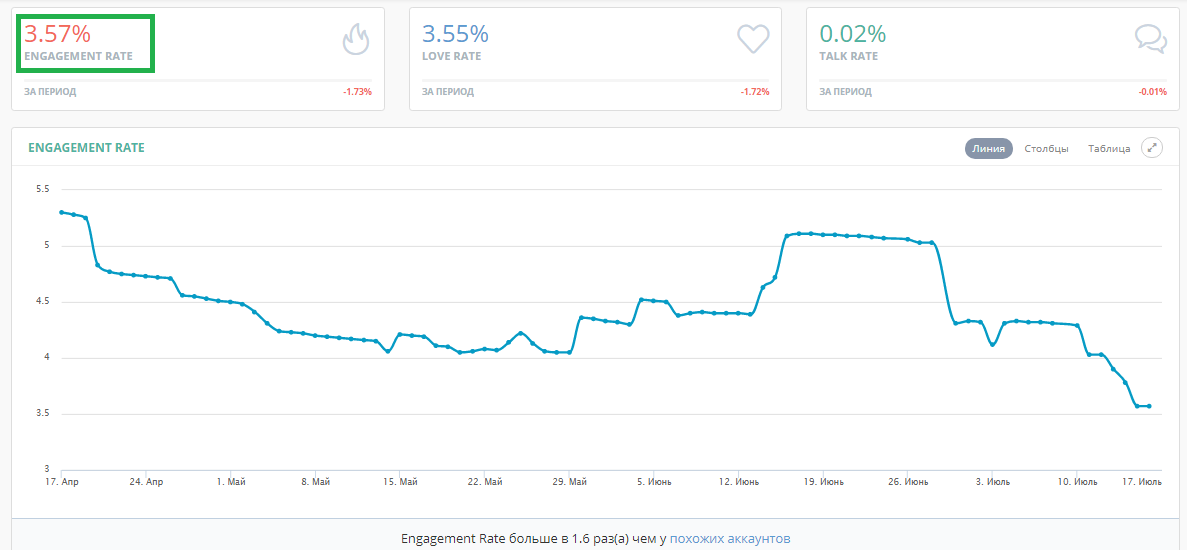The width and height of the screenshot is (1187, 550).
Task: Click the last data point on the chart line
Action: coord(1149,406)
